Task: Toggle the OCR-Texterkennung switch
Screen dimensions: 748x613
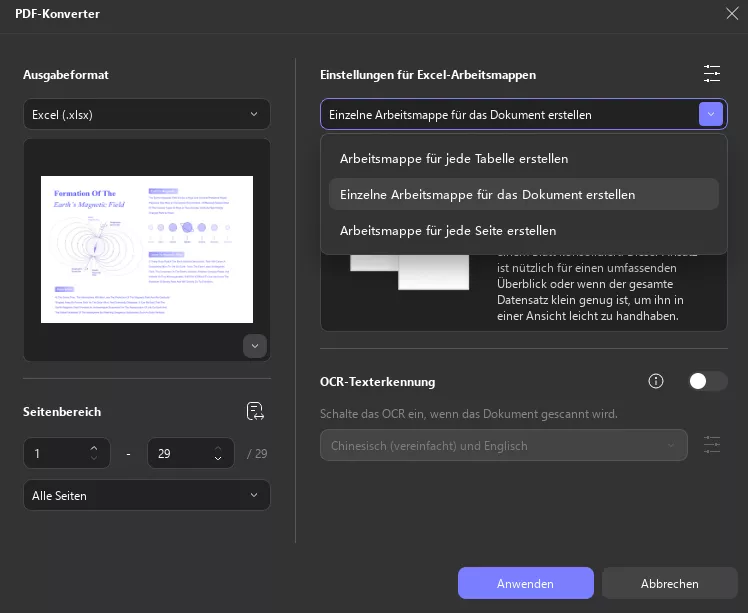Action: [x=708, y=381]
